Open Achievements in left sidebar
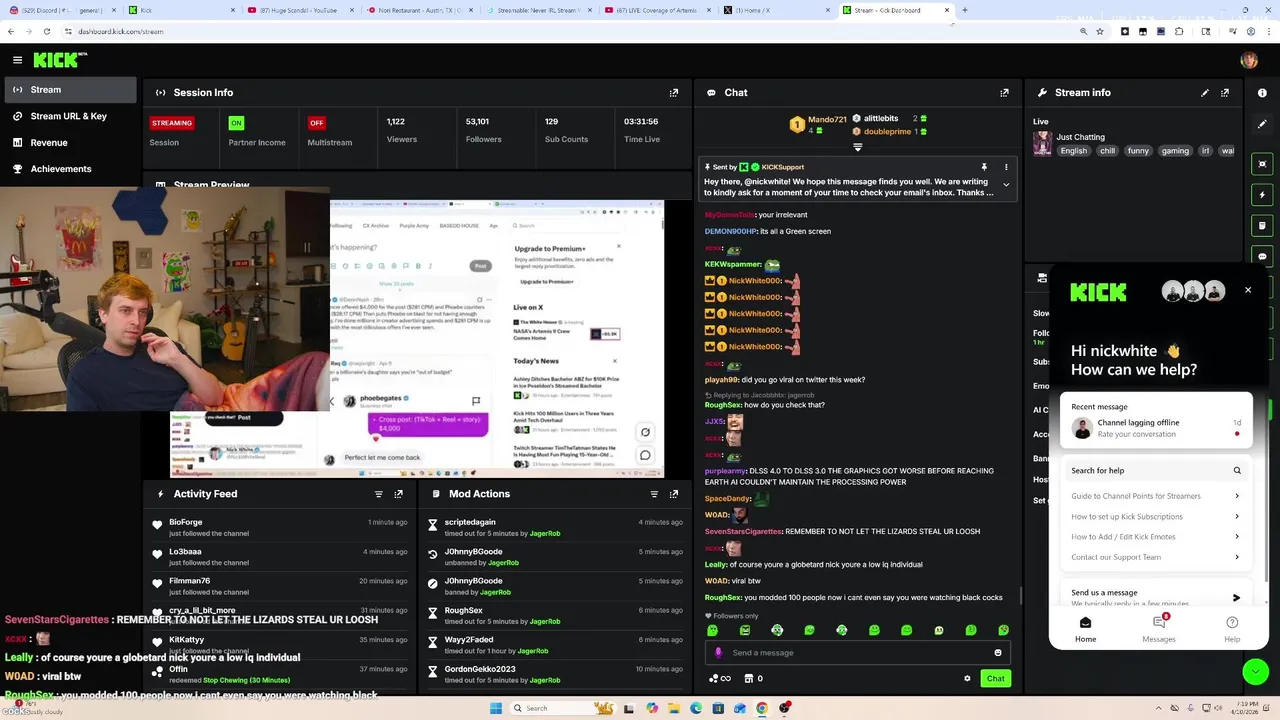 70,169
